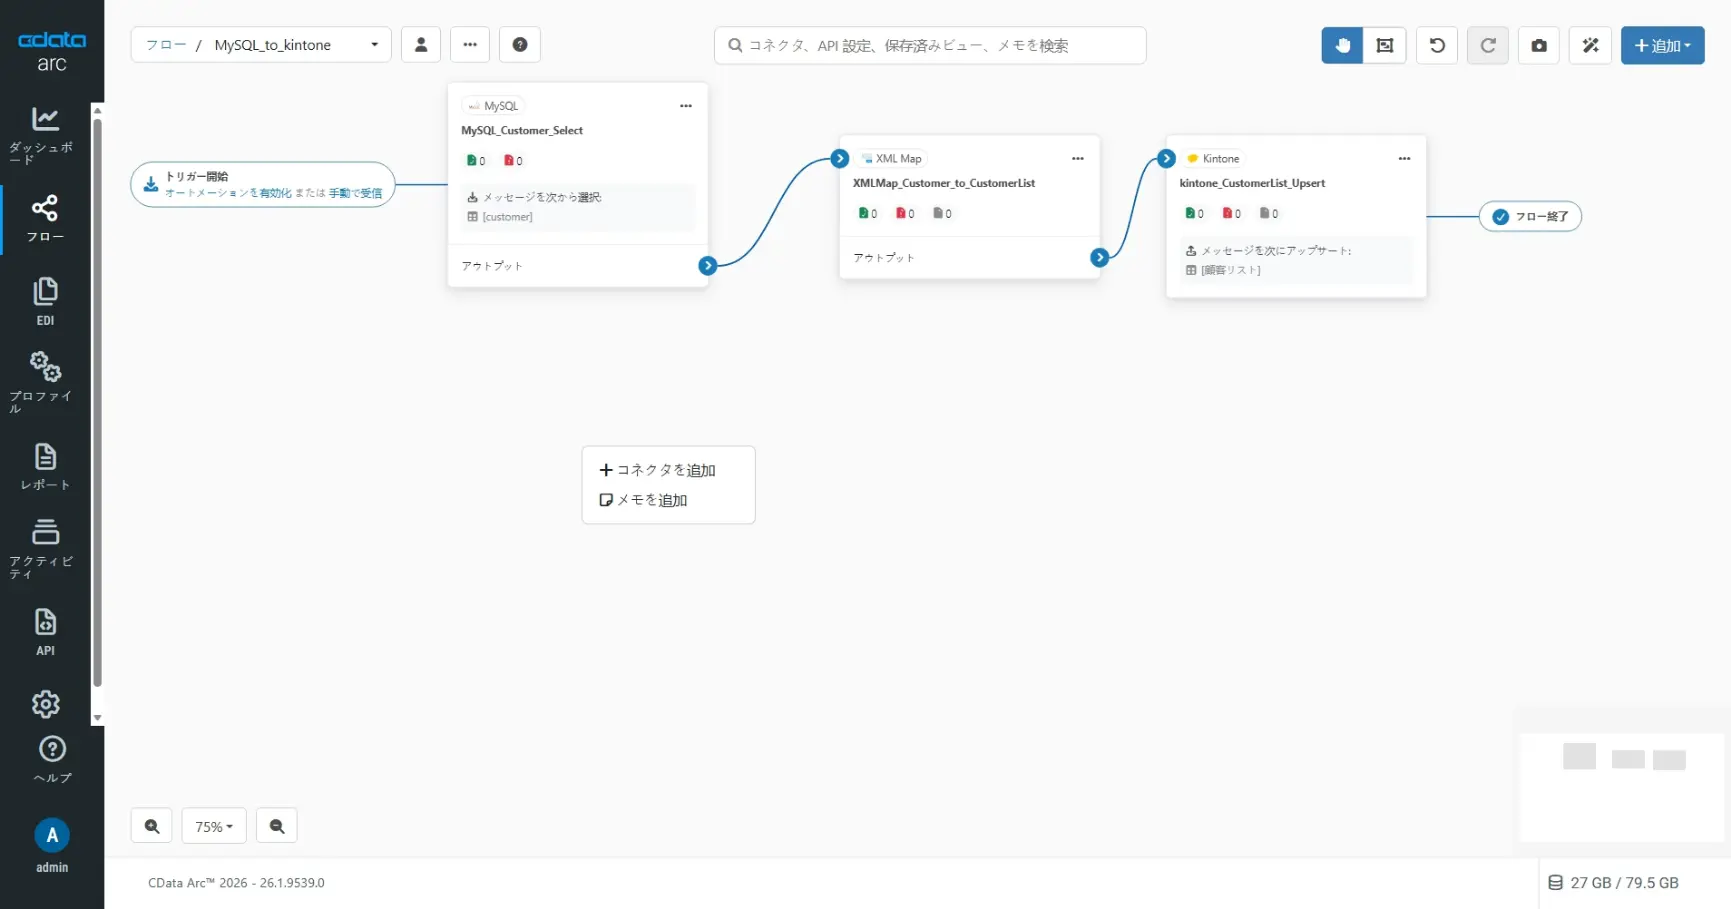Open the MySQL_to_kintone workspace dropdown
1731x909 pixels.
point(296,45)
